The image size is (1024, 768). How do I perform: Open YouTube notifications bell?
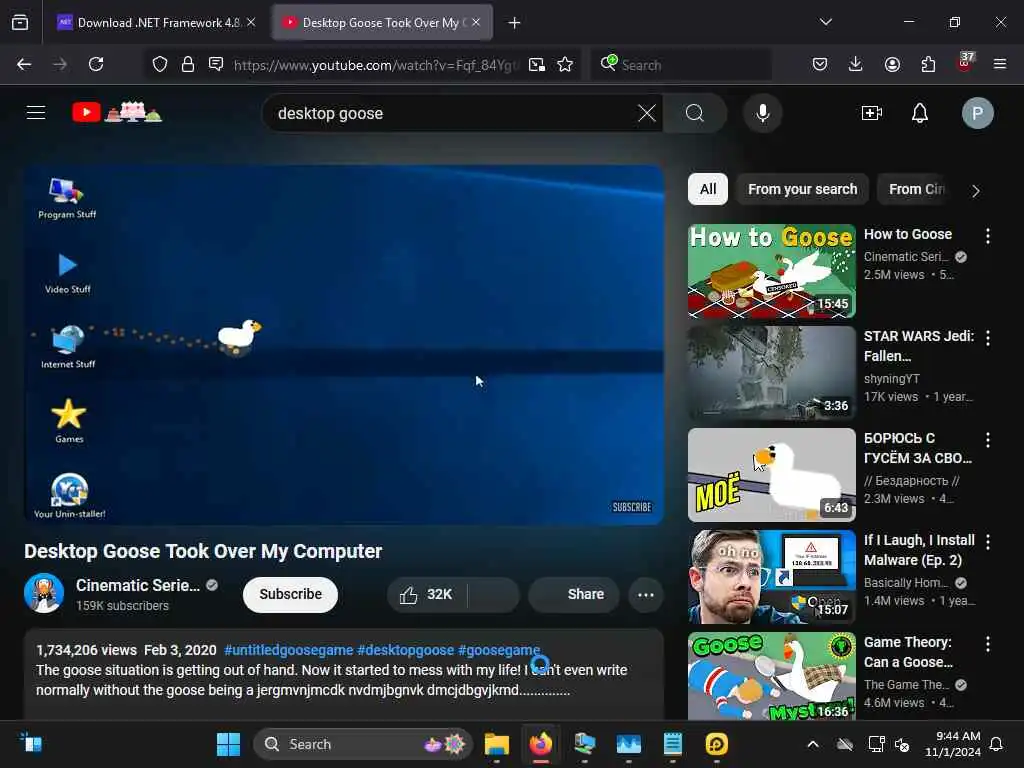pos(920,113)
